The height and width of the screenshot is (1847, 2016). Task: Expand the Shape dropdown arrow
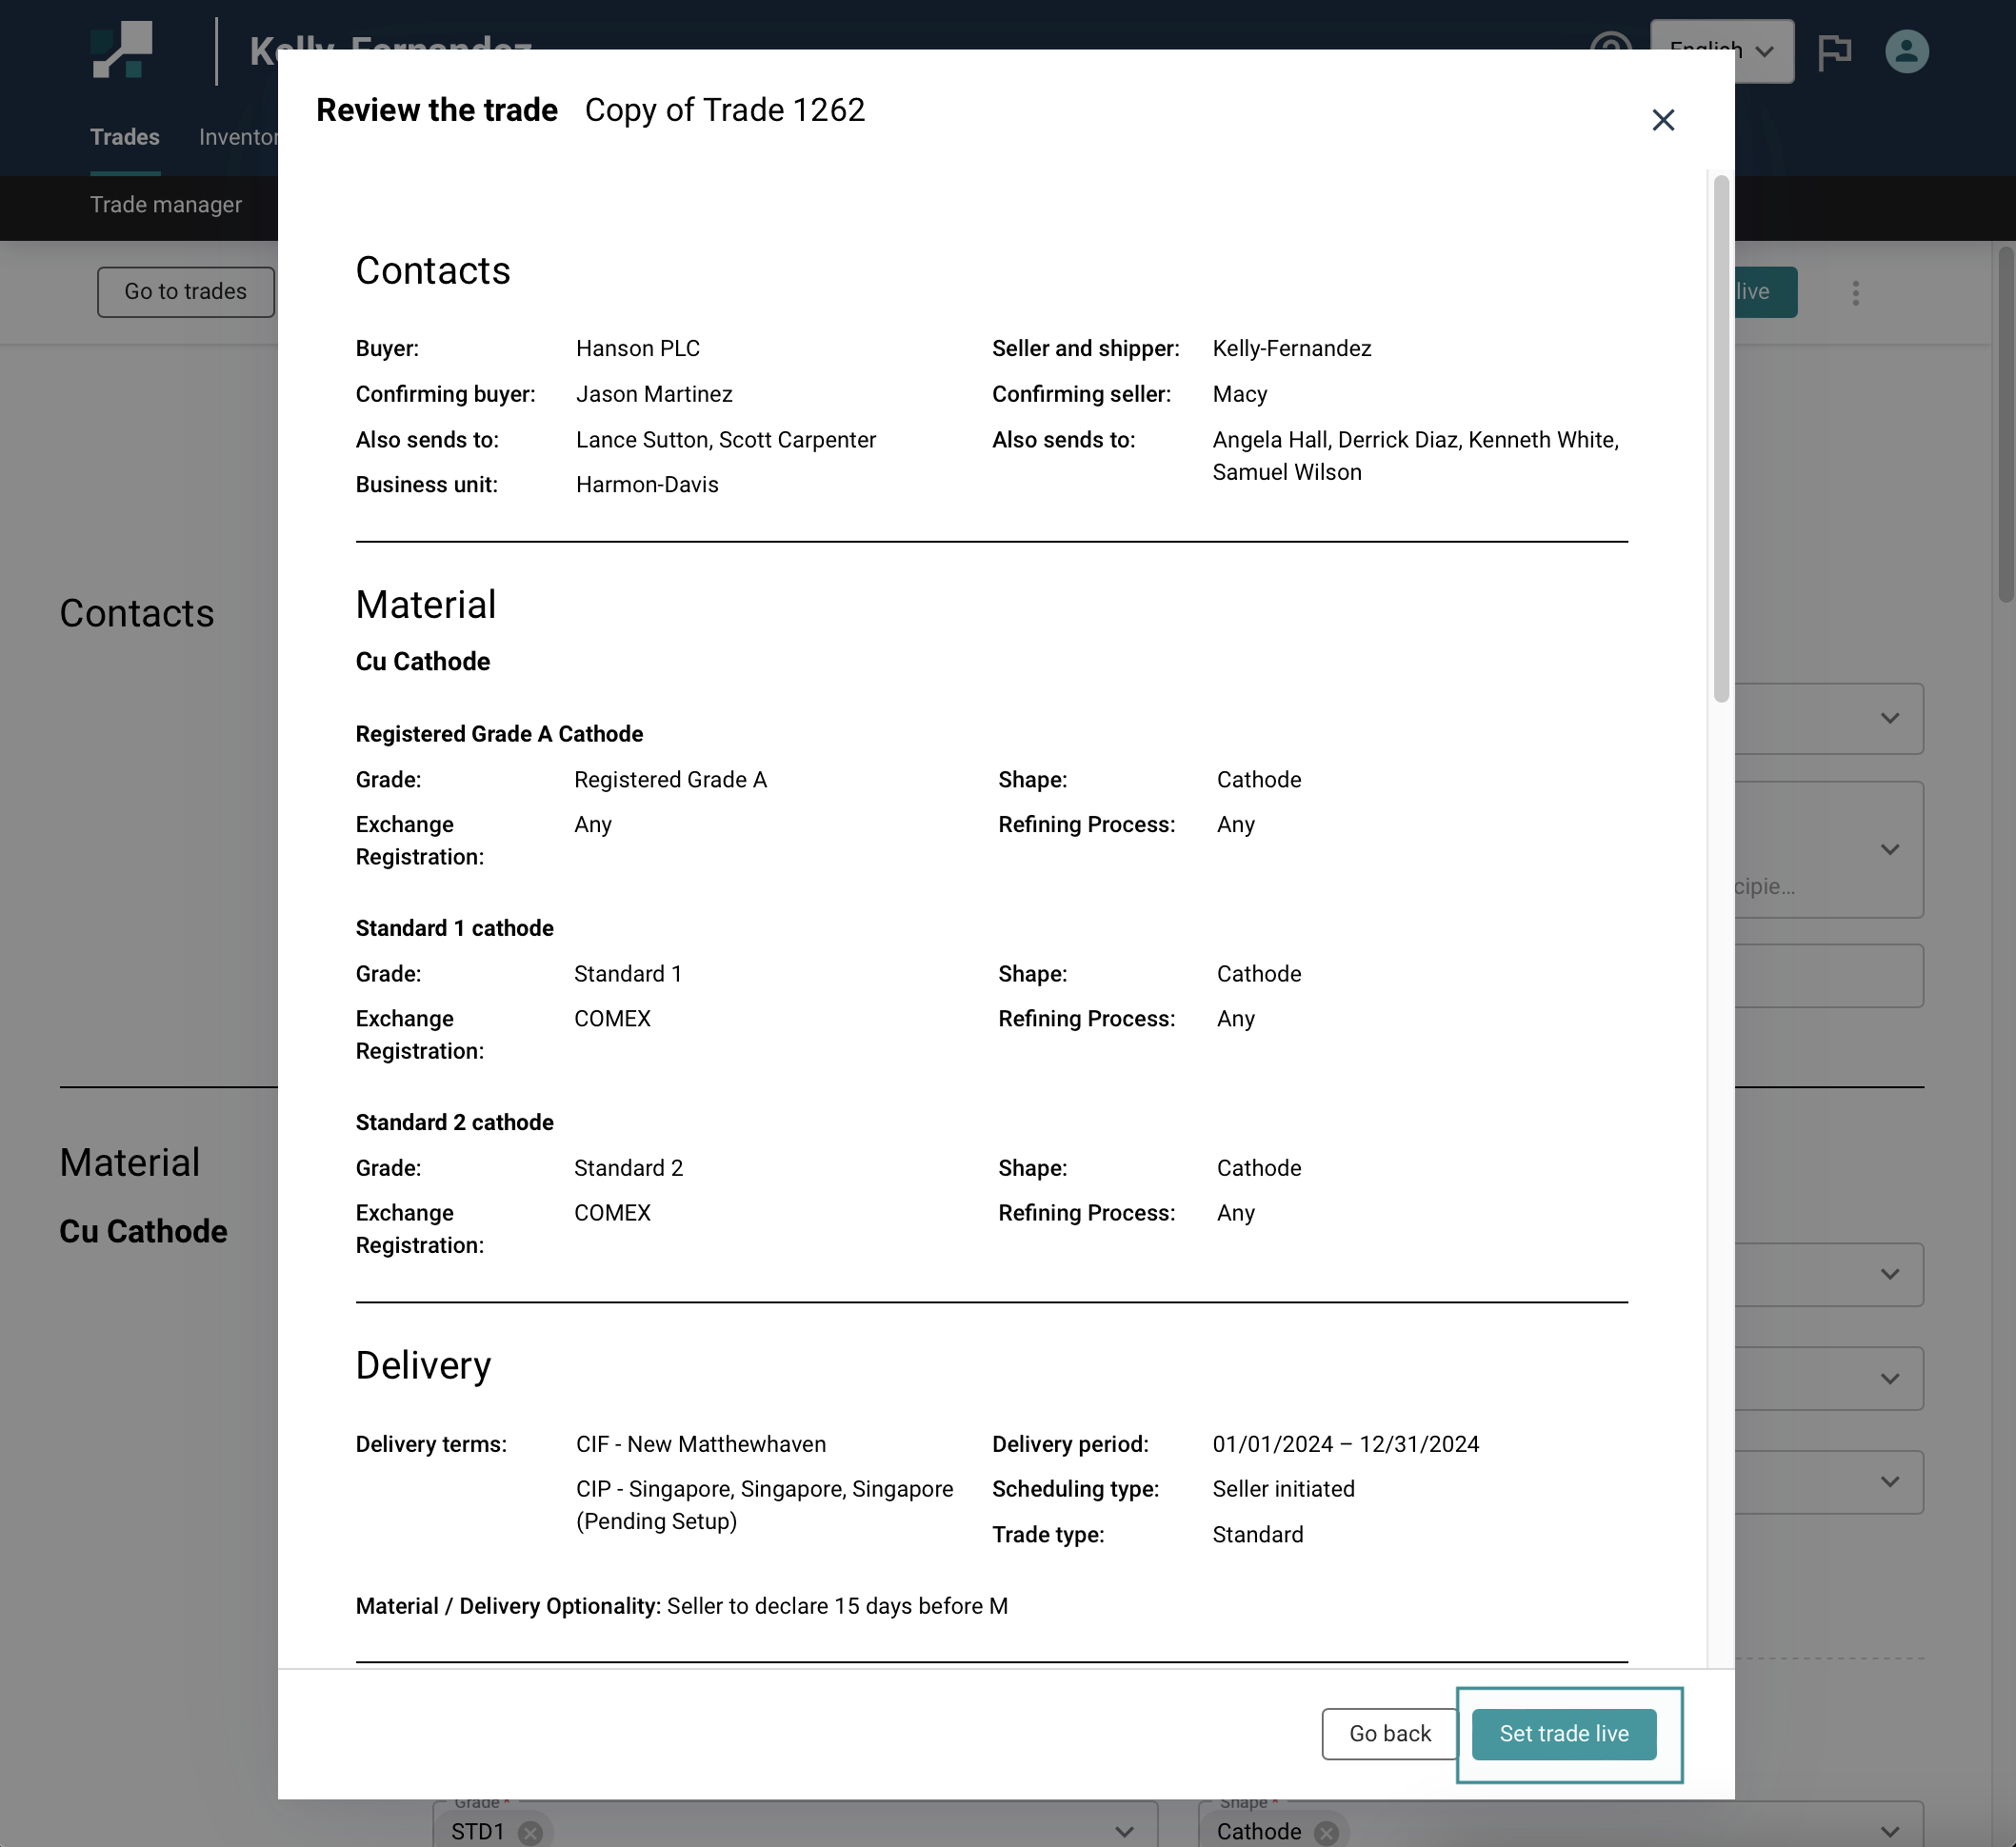1889,1832
